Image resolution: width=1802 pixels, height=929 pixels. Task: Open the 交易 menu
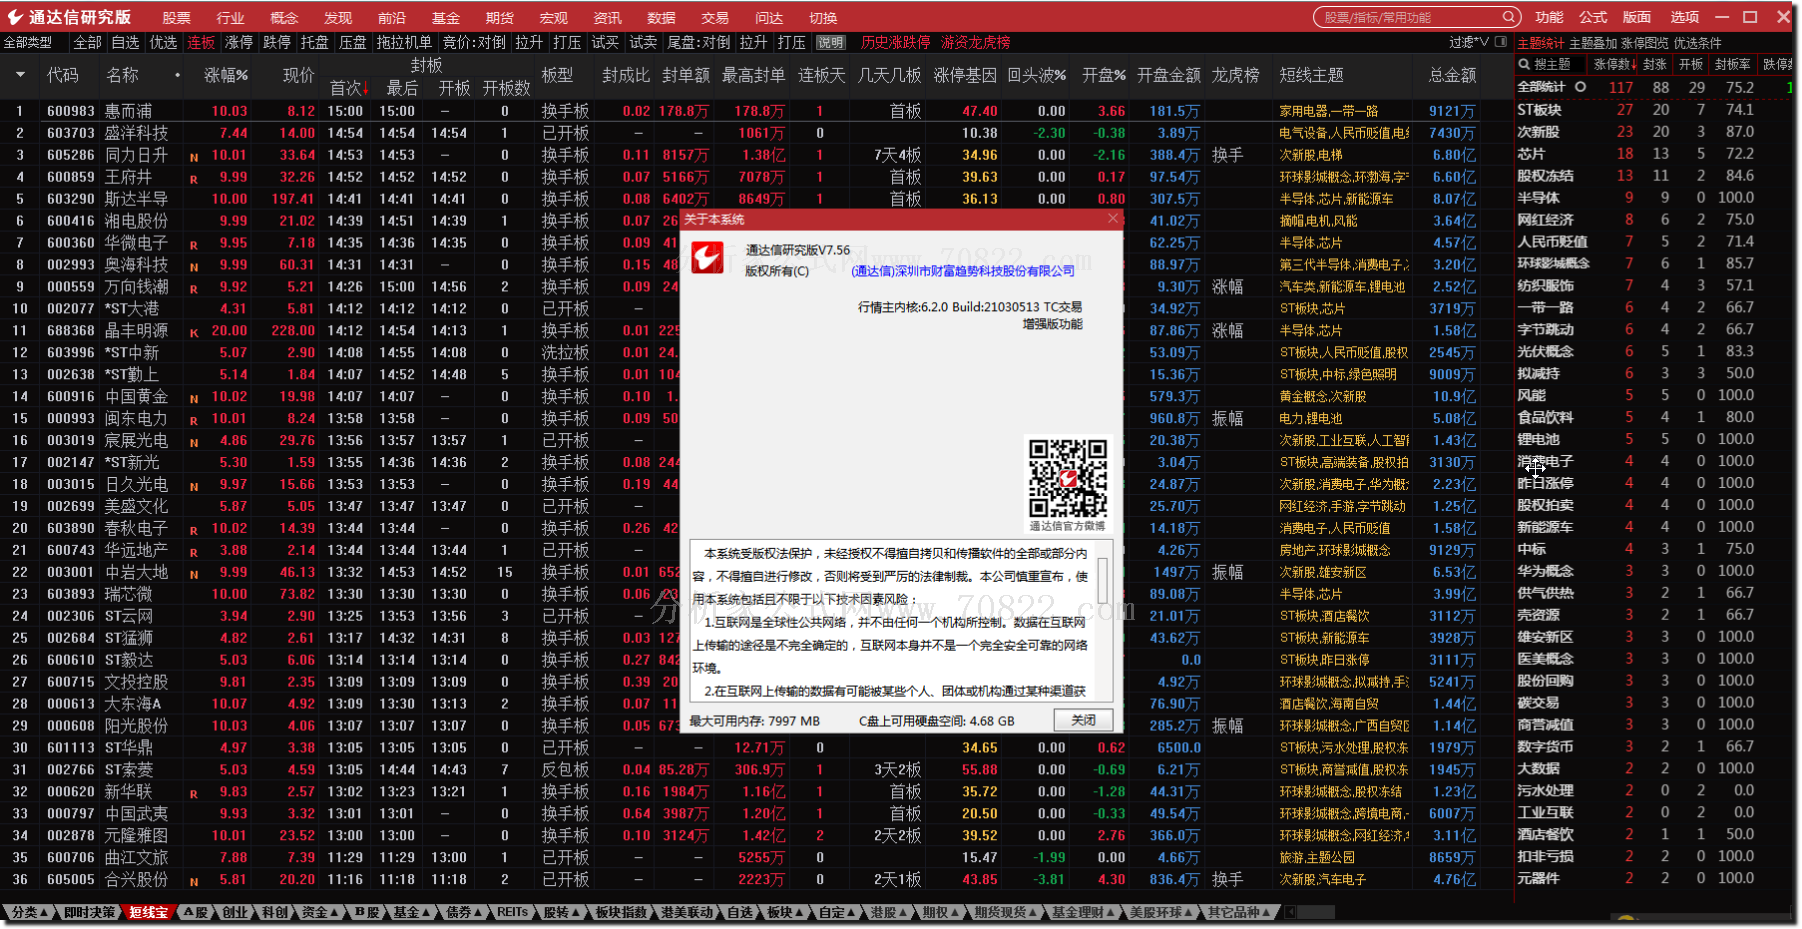(x=715, y=18)
